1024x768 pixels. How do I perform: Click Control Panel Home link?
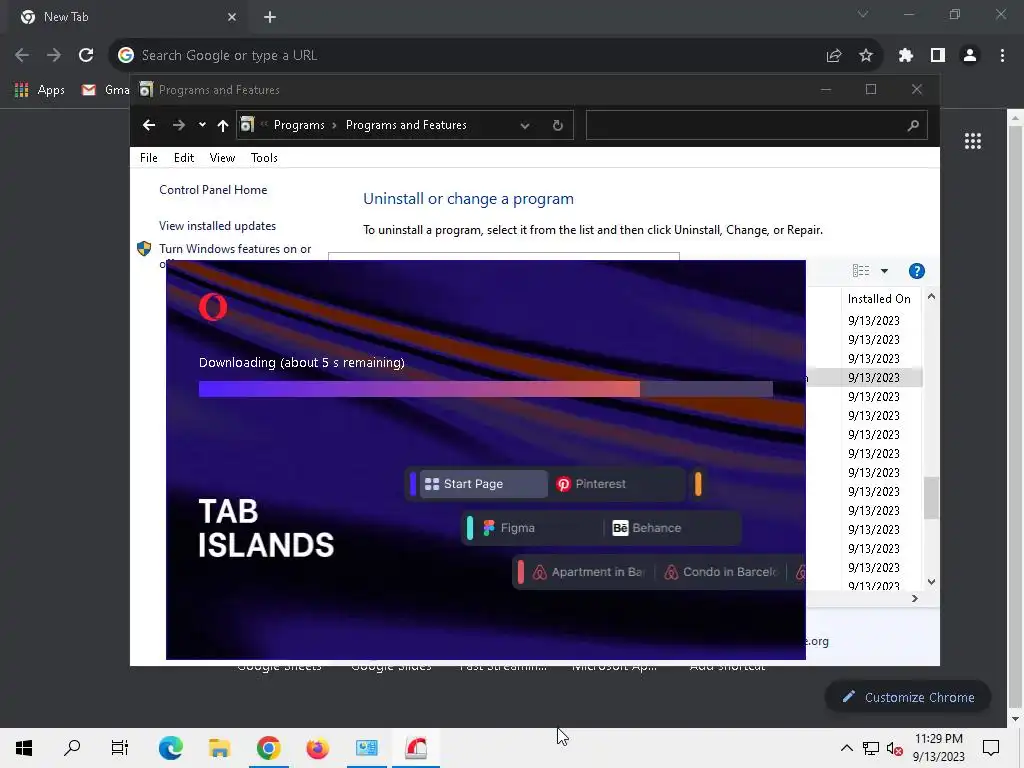[213, 189]
